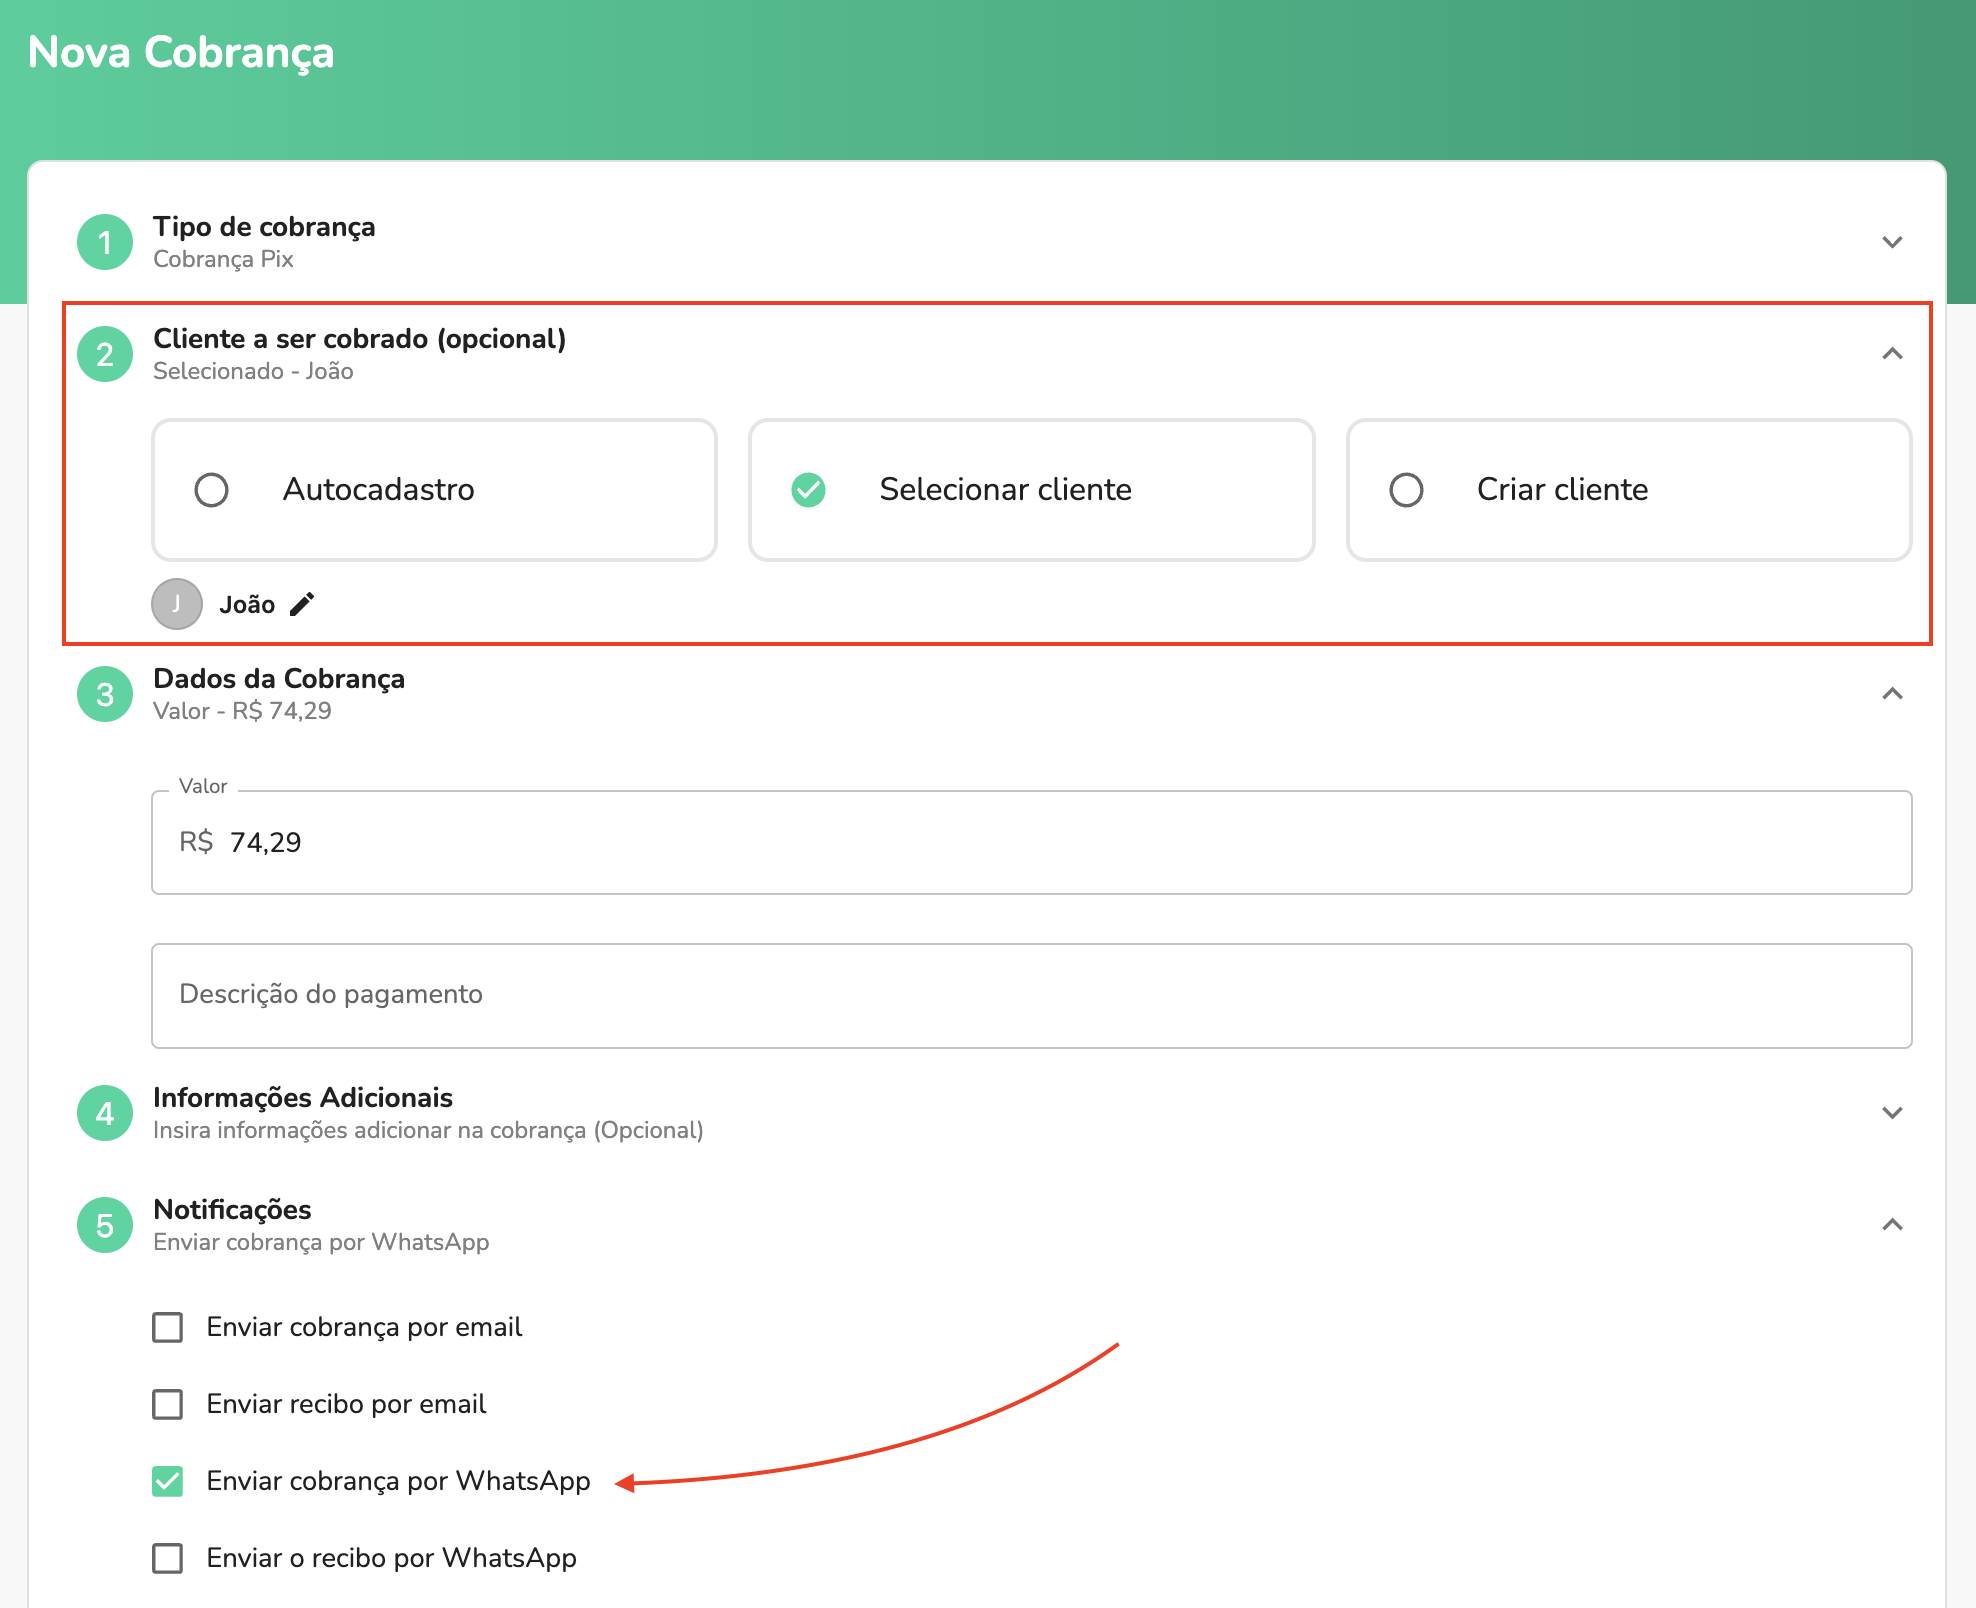
Task: Click the 'Insira informações adicionar na cobrança' subtitle
Action: [x=428, y=1130]
